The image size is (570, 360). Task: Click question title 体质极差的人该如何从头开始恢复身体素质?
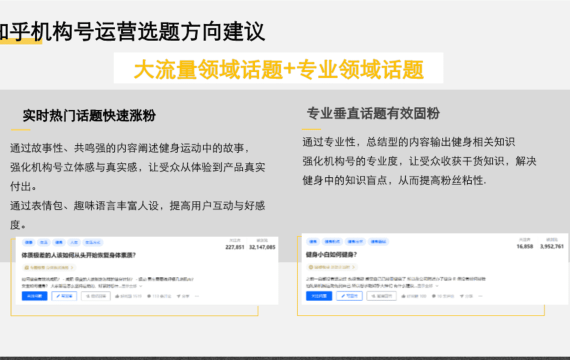[78, 255]
